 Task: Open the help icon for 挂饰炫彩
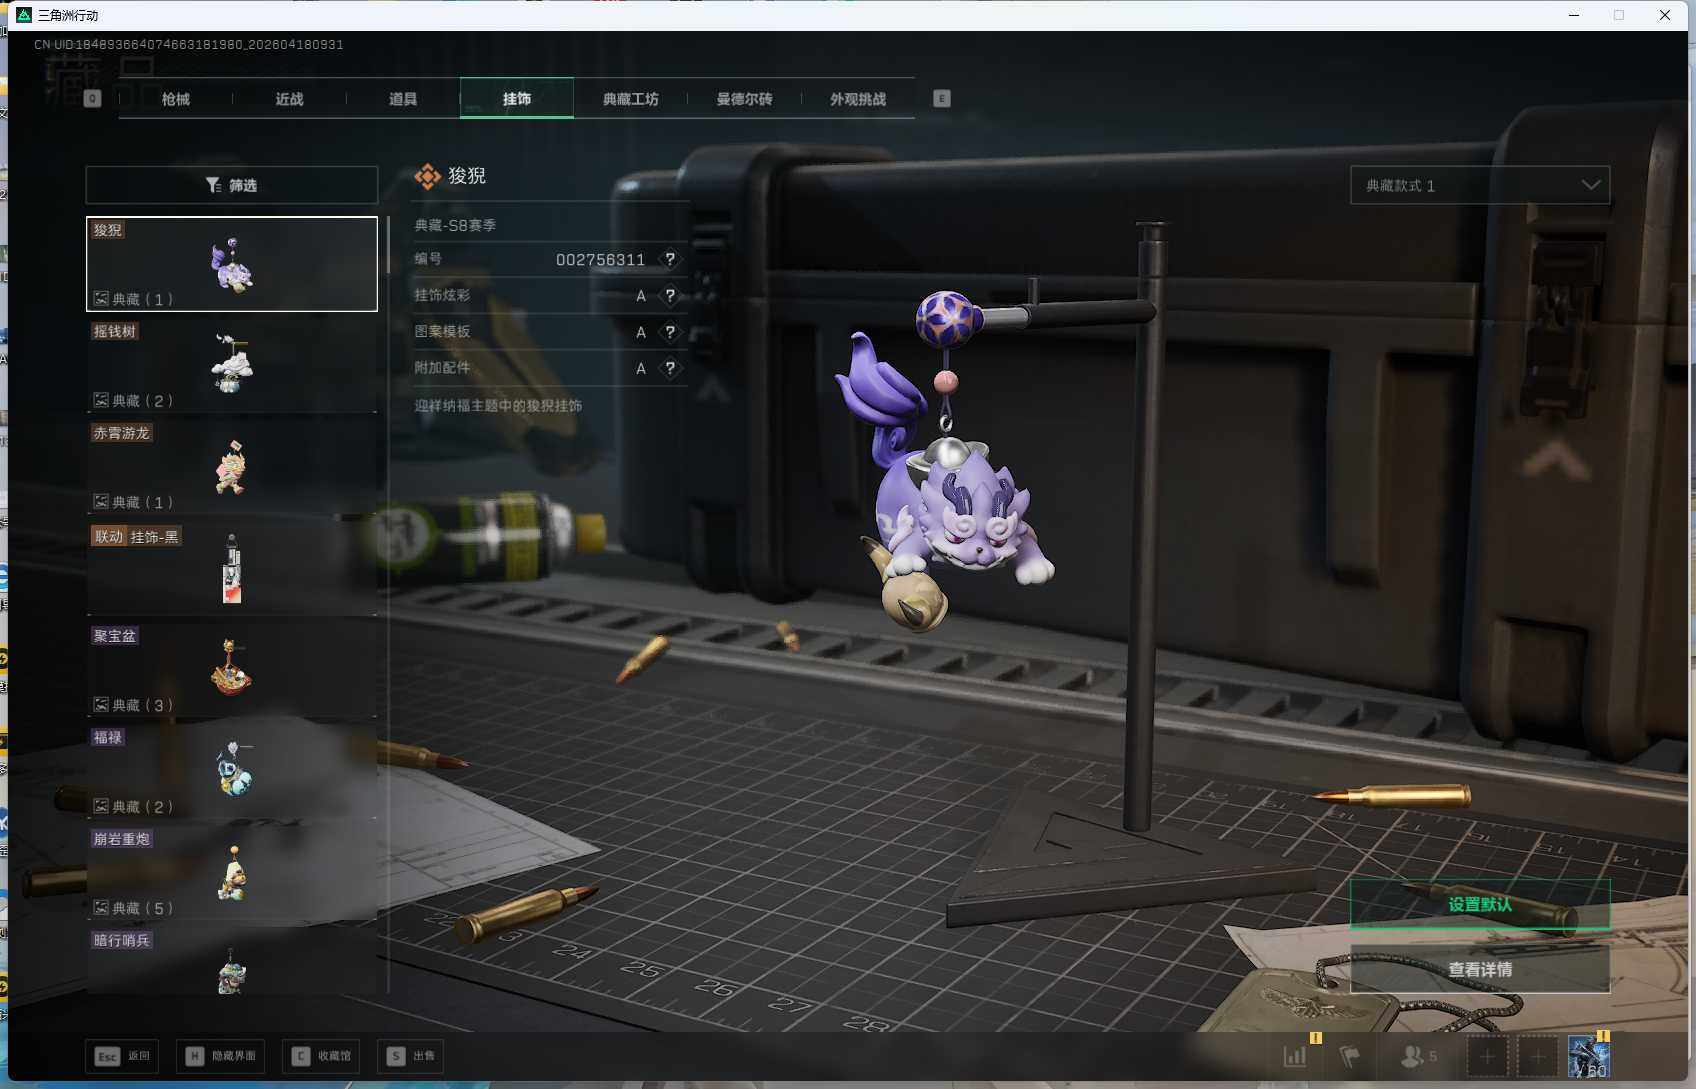pos(670,296)
